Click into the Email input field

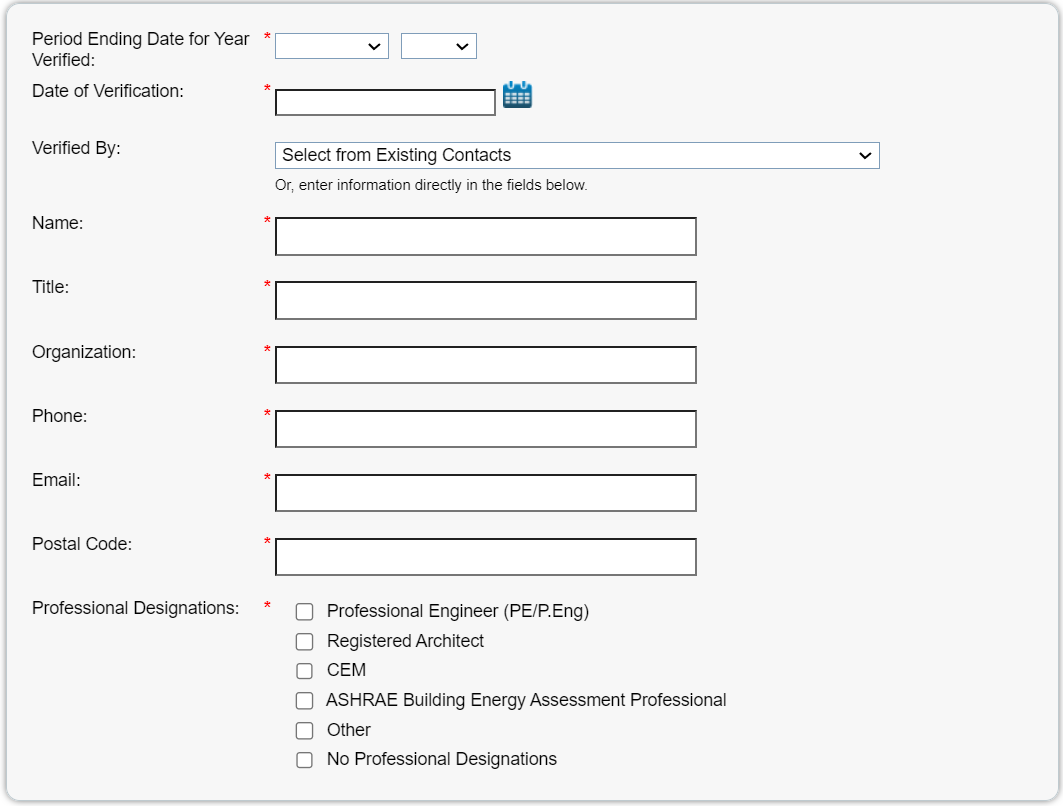coord(485,493)
